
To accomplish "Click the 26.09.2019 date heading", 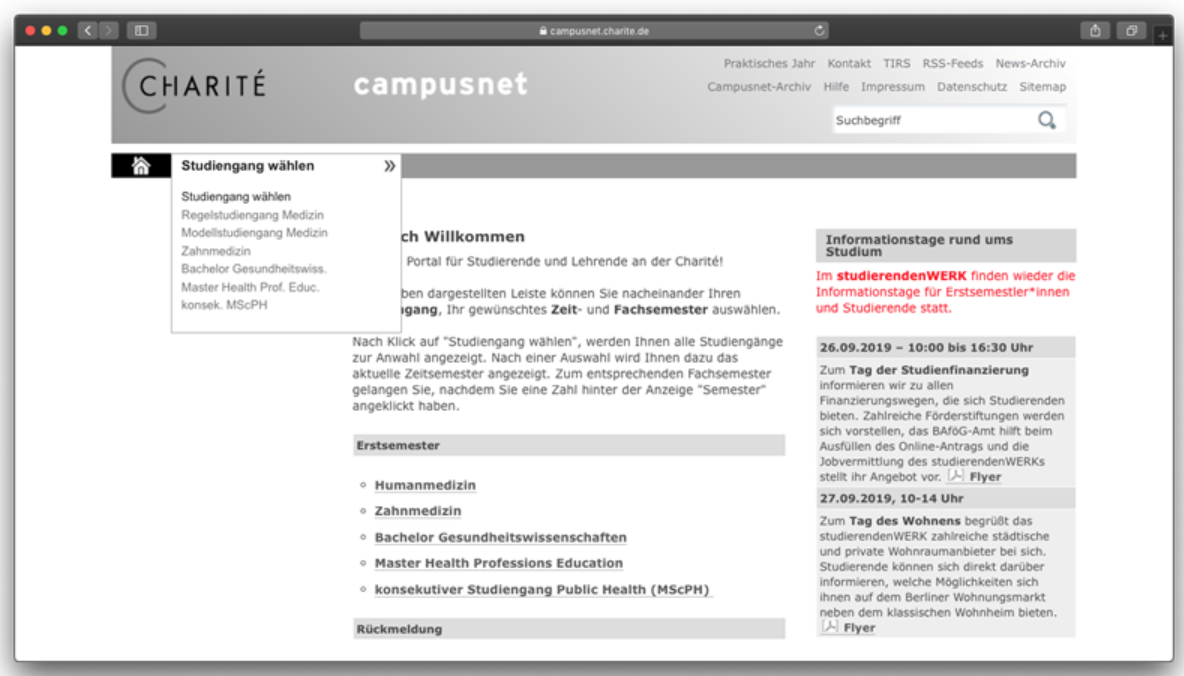I will pos(945,347).
